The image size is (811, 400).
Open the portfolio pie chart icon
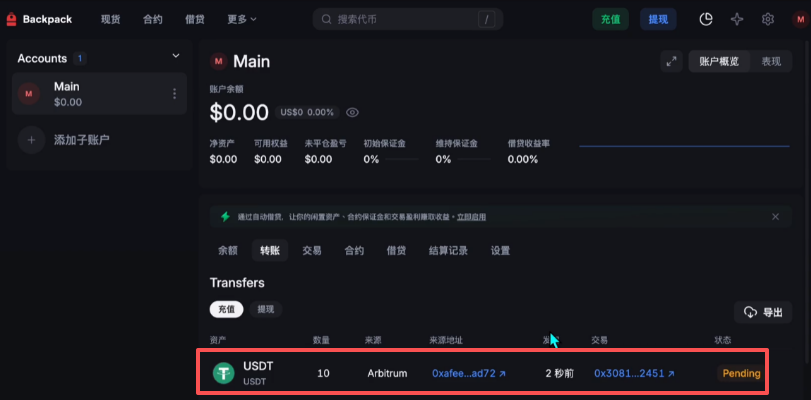click(706, 20)
